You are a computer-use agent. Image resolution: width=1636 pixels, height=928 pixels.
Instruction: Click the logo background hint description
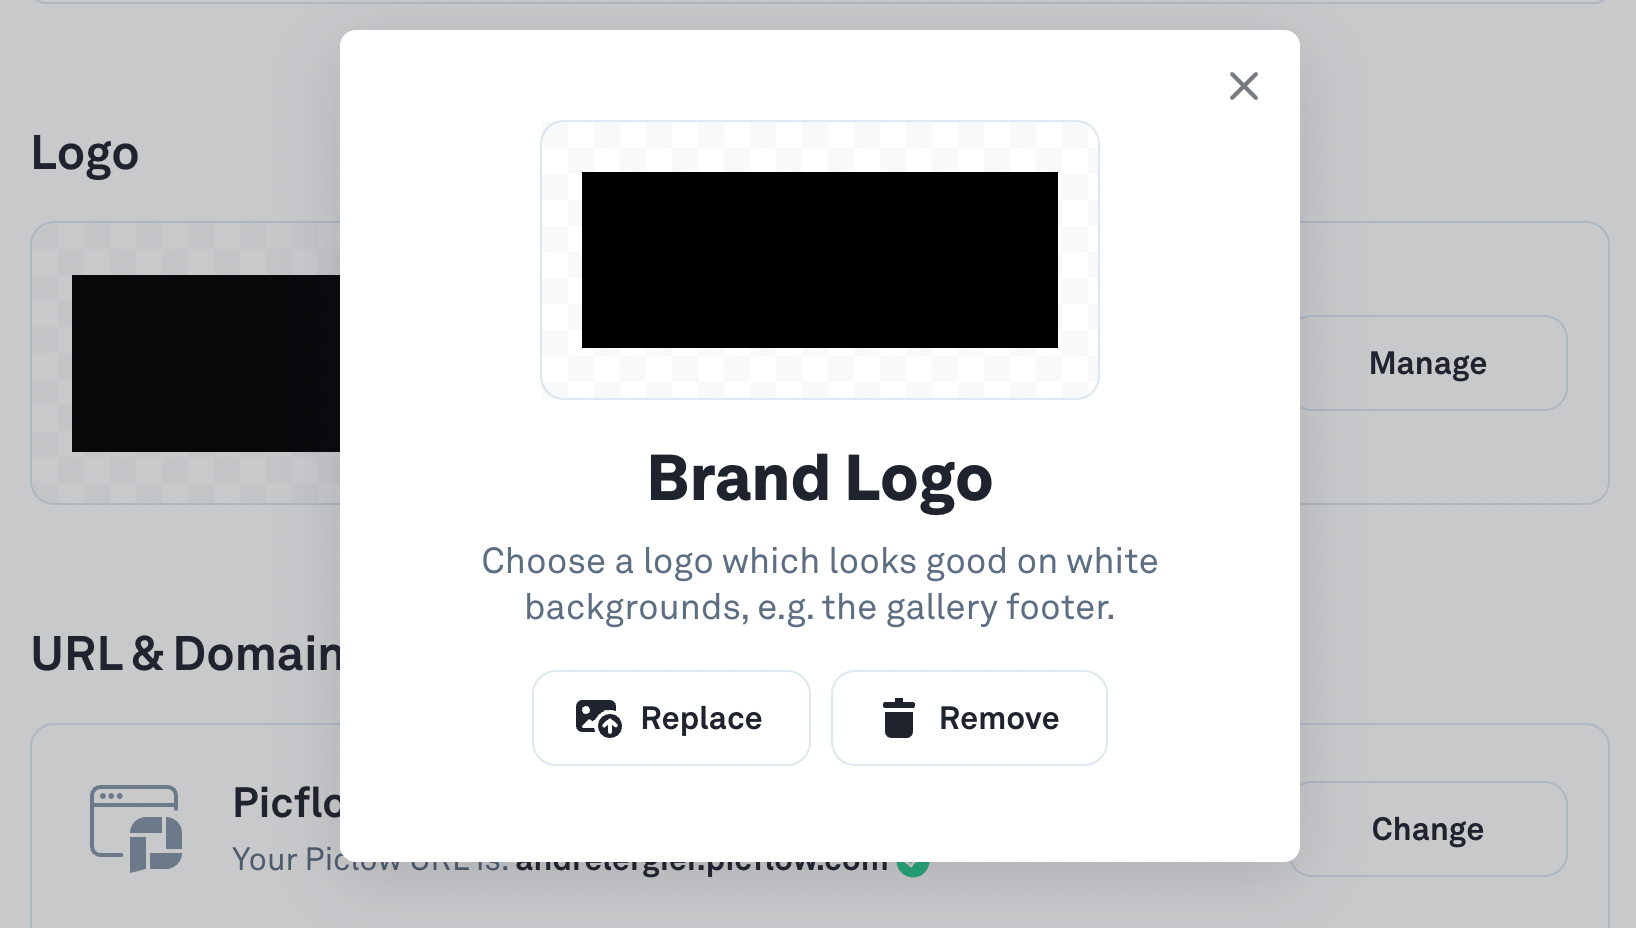coord(819,584)
